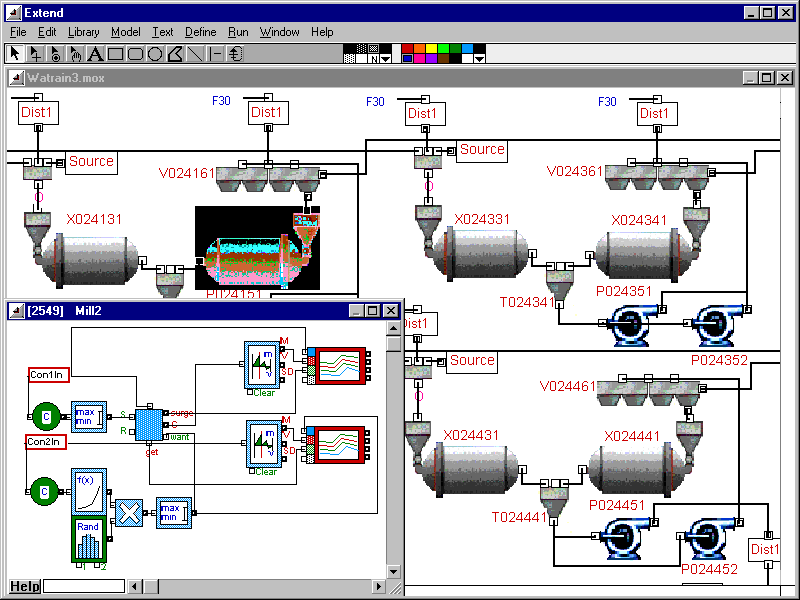Click the Con2In named connection label
The height and width of the screenshot is (600, 800).
click(46, 441)
